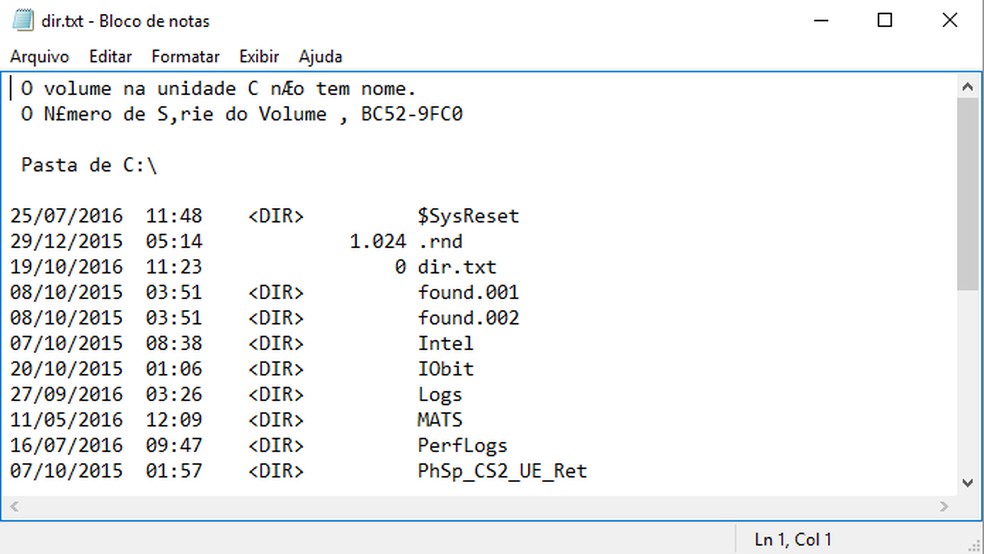This screenshot has width=984, height=554.
Task: Open the Editar menu
Action: (x=110, y=57)
